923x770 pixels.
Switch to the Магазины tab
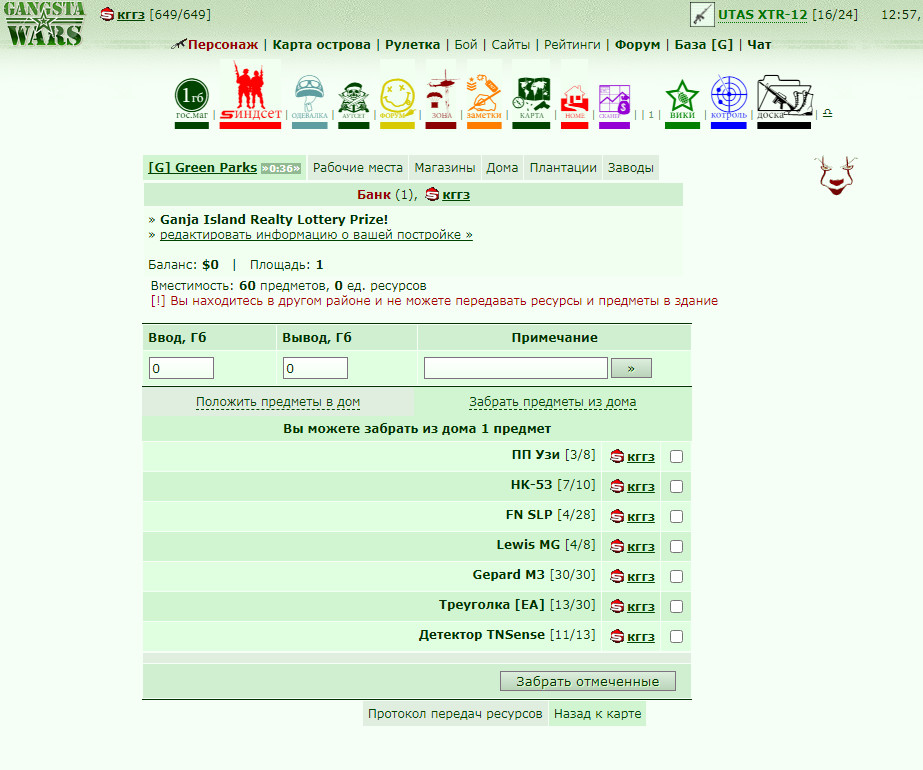pyautogui.click(x=444, y=168)
